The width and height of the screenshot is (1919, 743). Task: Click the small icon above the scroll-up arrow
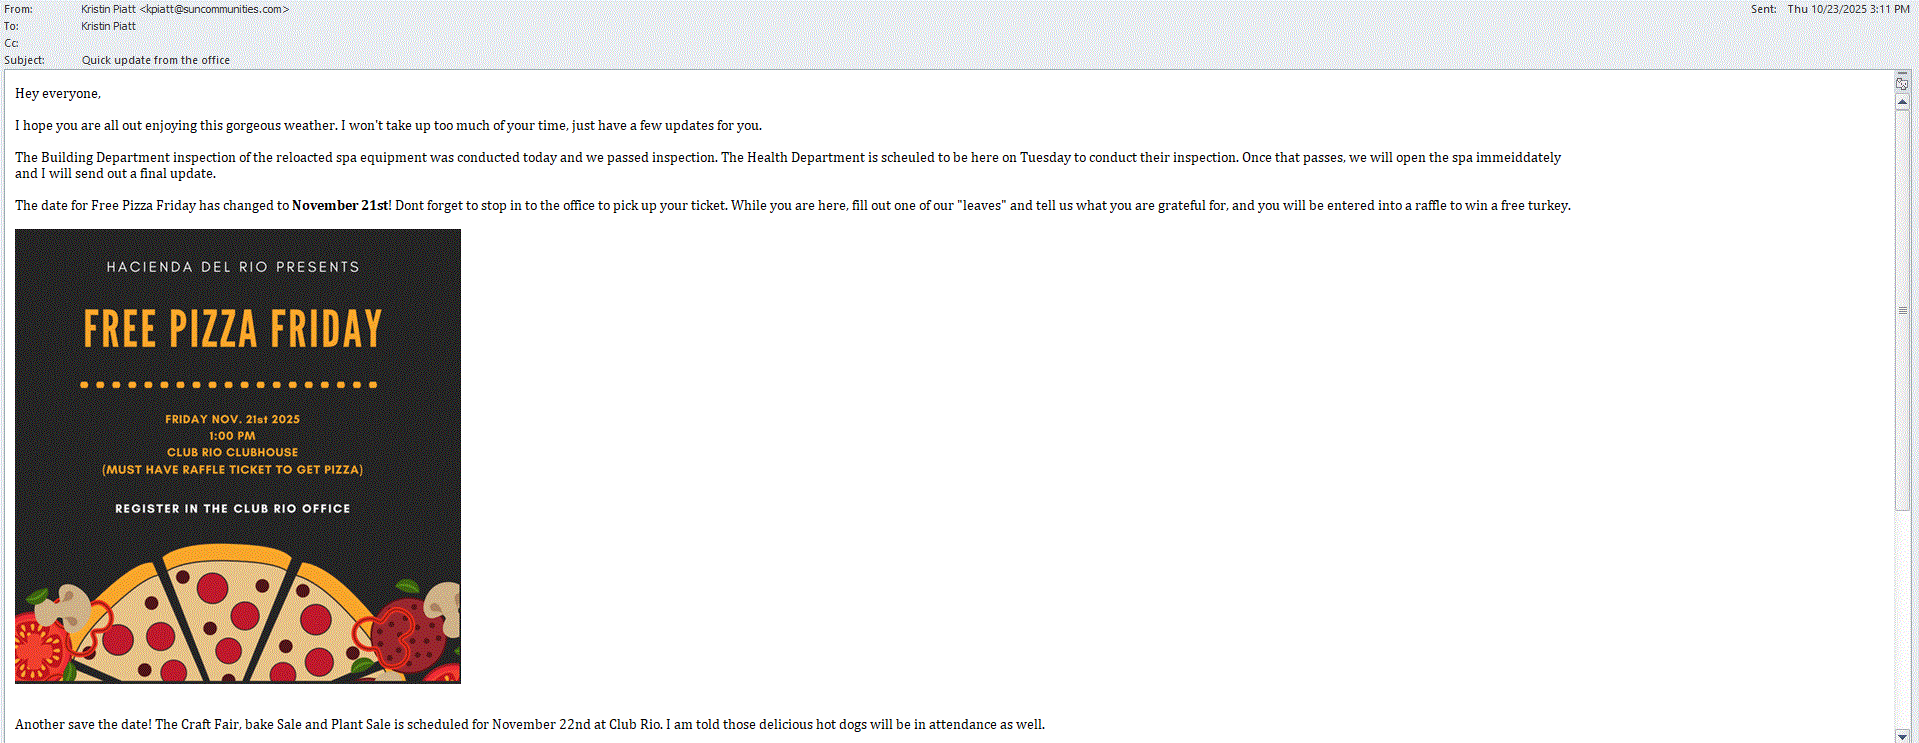1902,84
